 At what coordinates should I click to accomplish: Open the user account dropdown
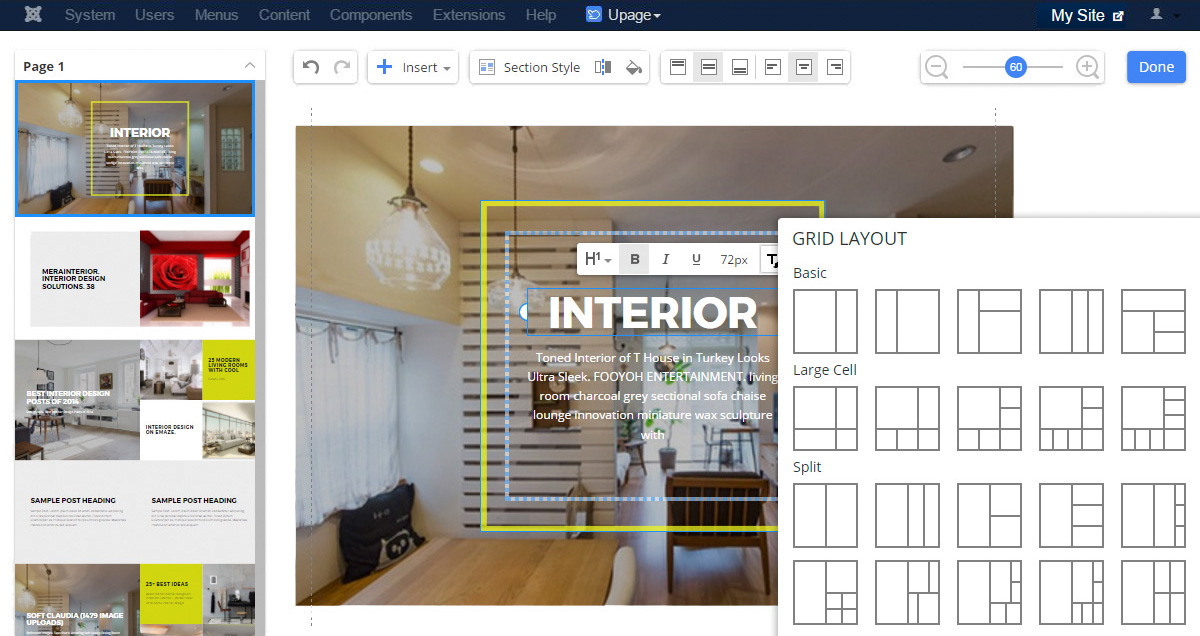click(x=1165, y=15)
